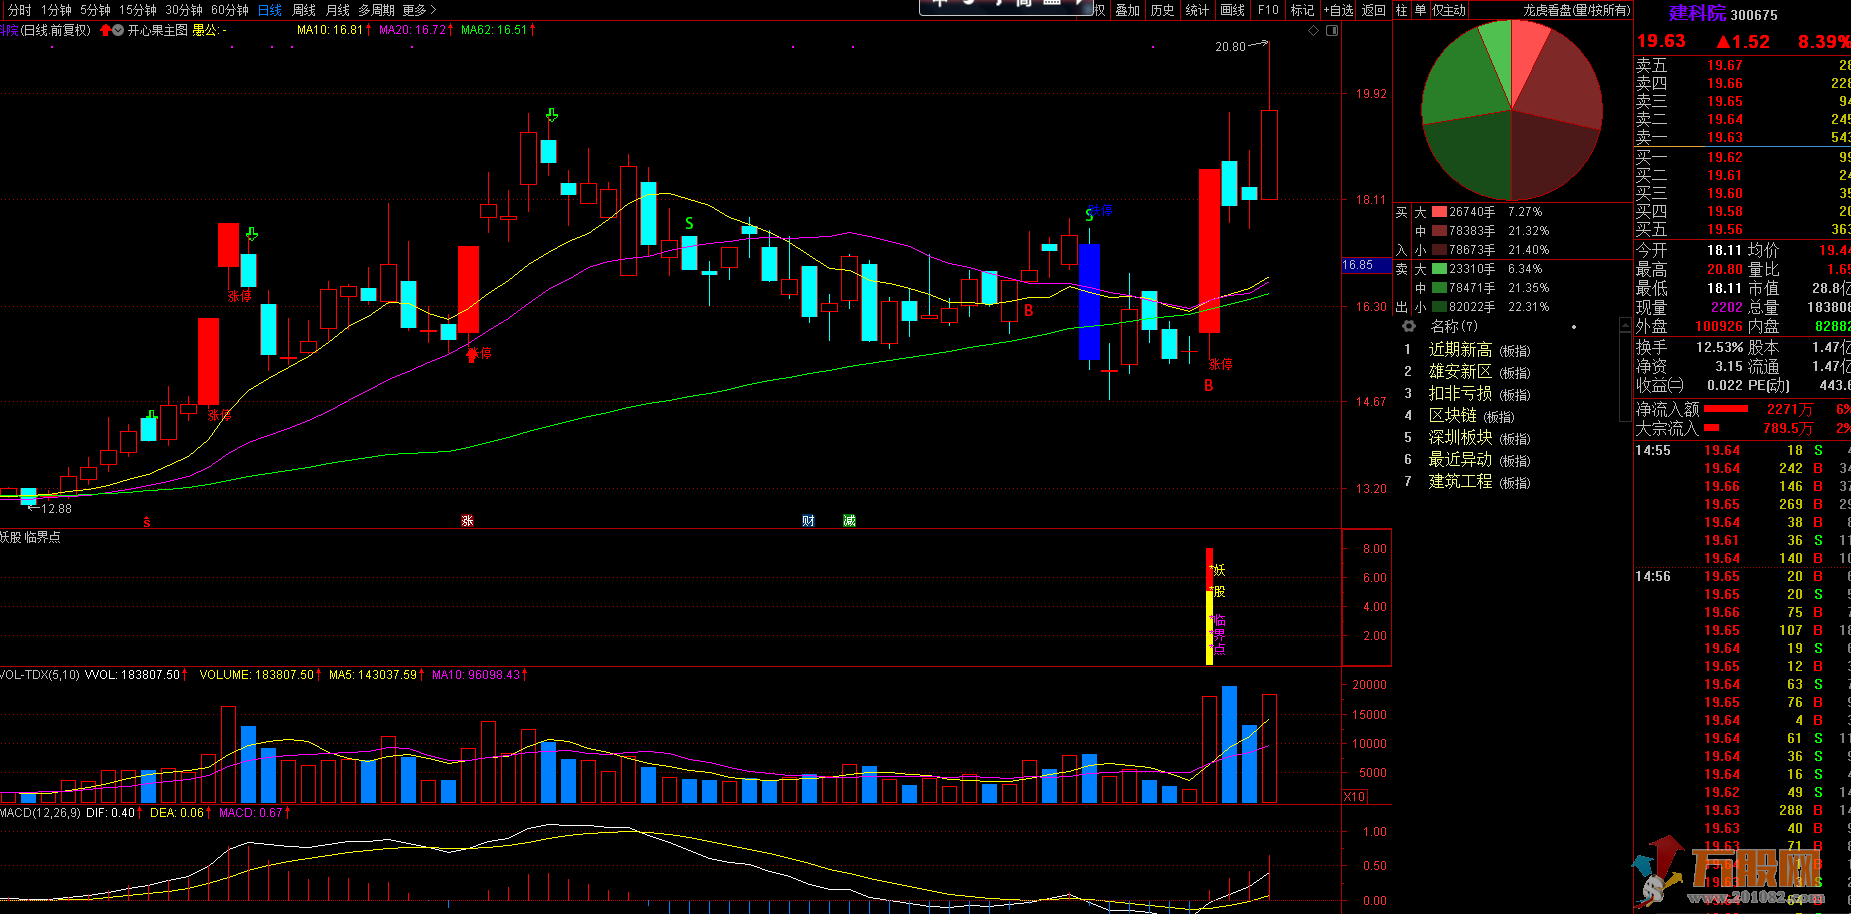Click the 开心果主图 indicator name
The image size is (1851, 914).
[x=158, y=30]
